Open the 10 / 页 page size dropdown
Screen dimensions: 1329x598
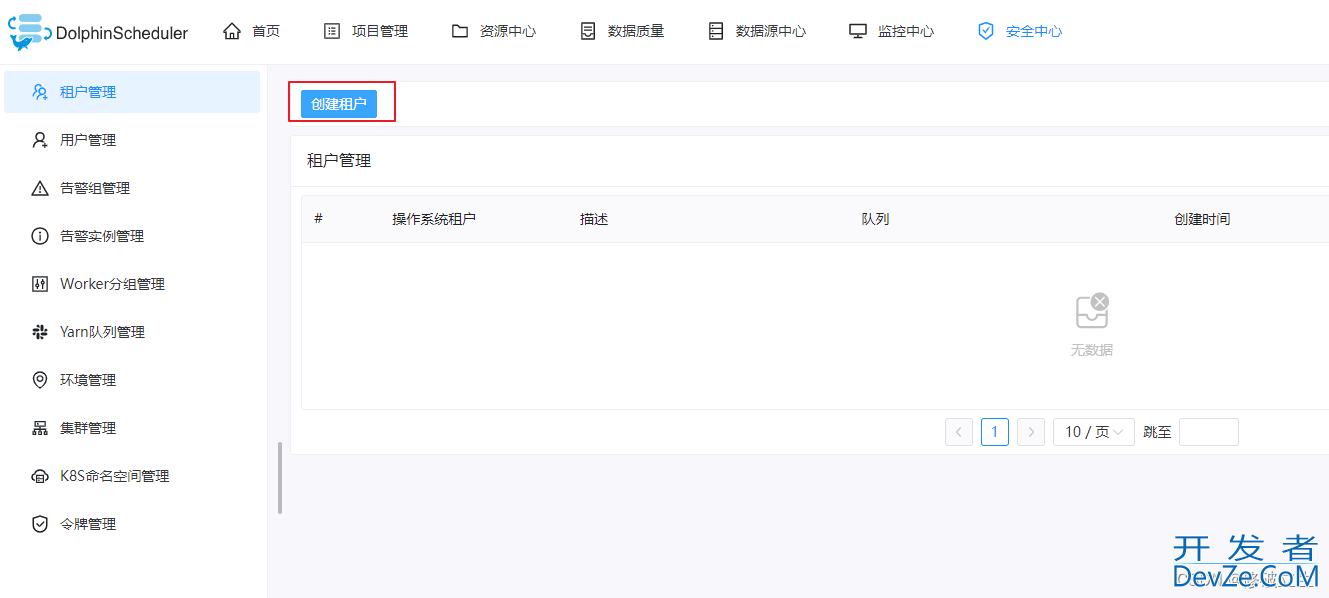point(1094,432)
